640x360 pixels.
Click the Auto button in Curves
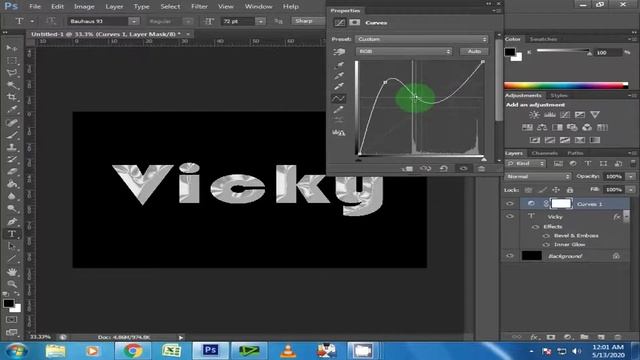pyautogui.click(x=474, y=51)
